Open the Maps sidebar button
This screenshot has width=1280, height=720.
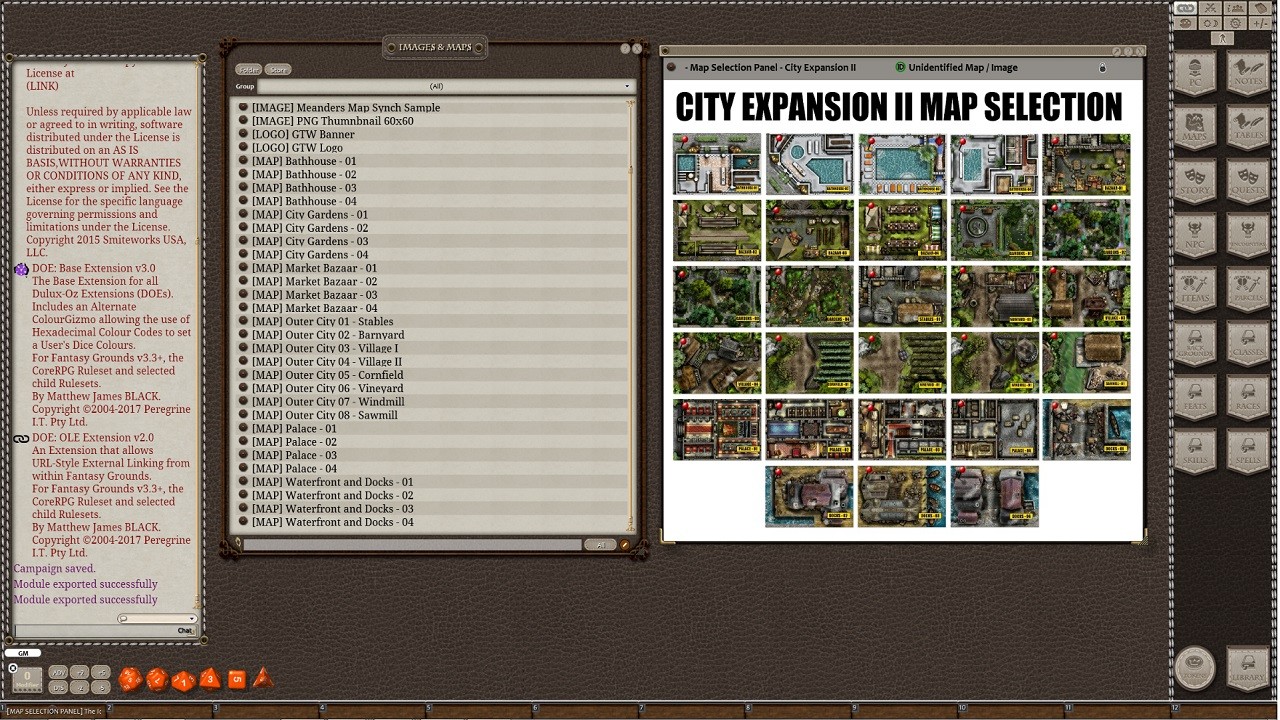point(1194,129)
